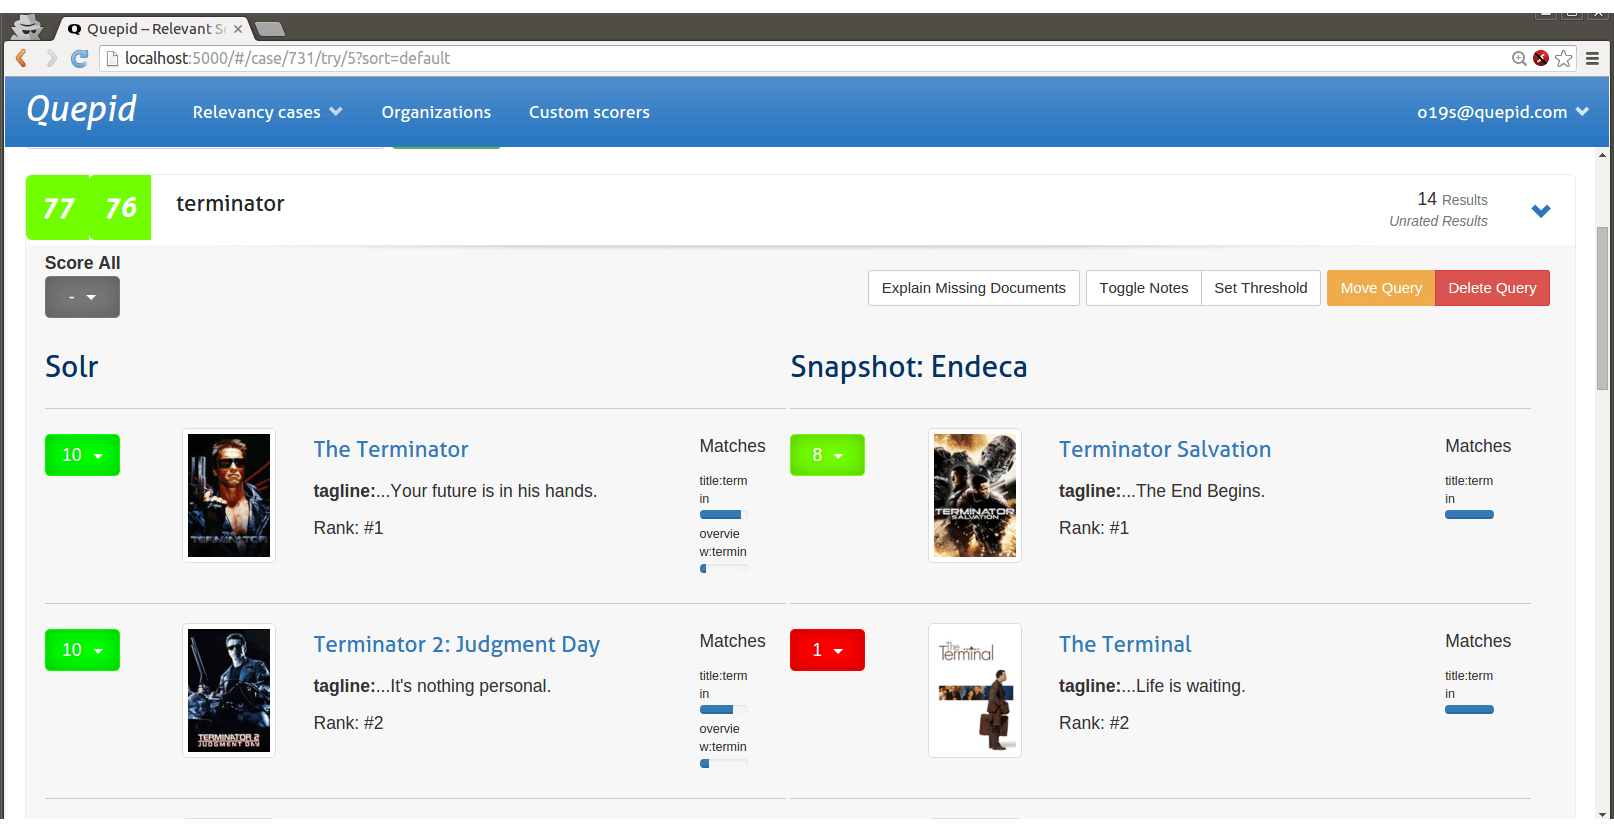Open Terminator Salvation title link
This screenshot has width=1614, height=832.
(x=1165, y=449)
